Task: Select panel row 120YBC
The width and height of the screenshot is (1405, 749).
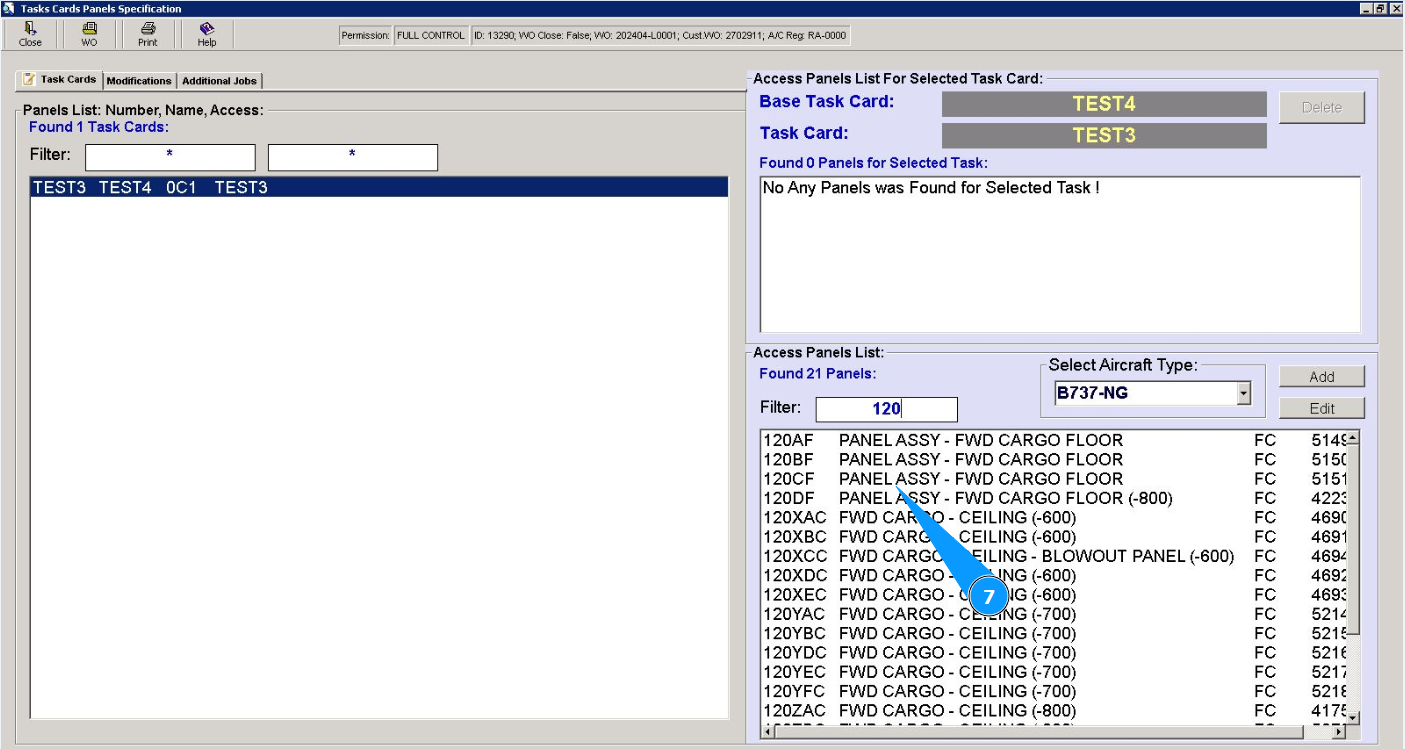Action: coord(1053,634)
